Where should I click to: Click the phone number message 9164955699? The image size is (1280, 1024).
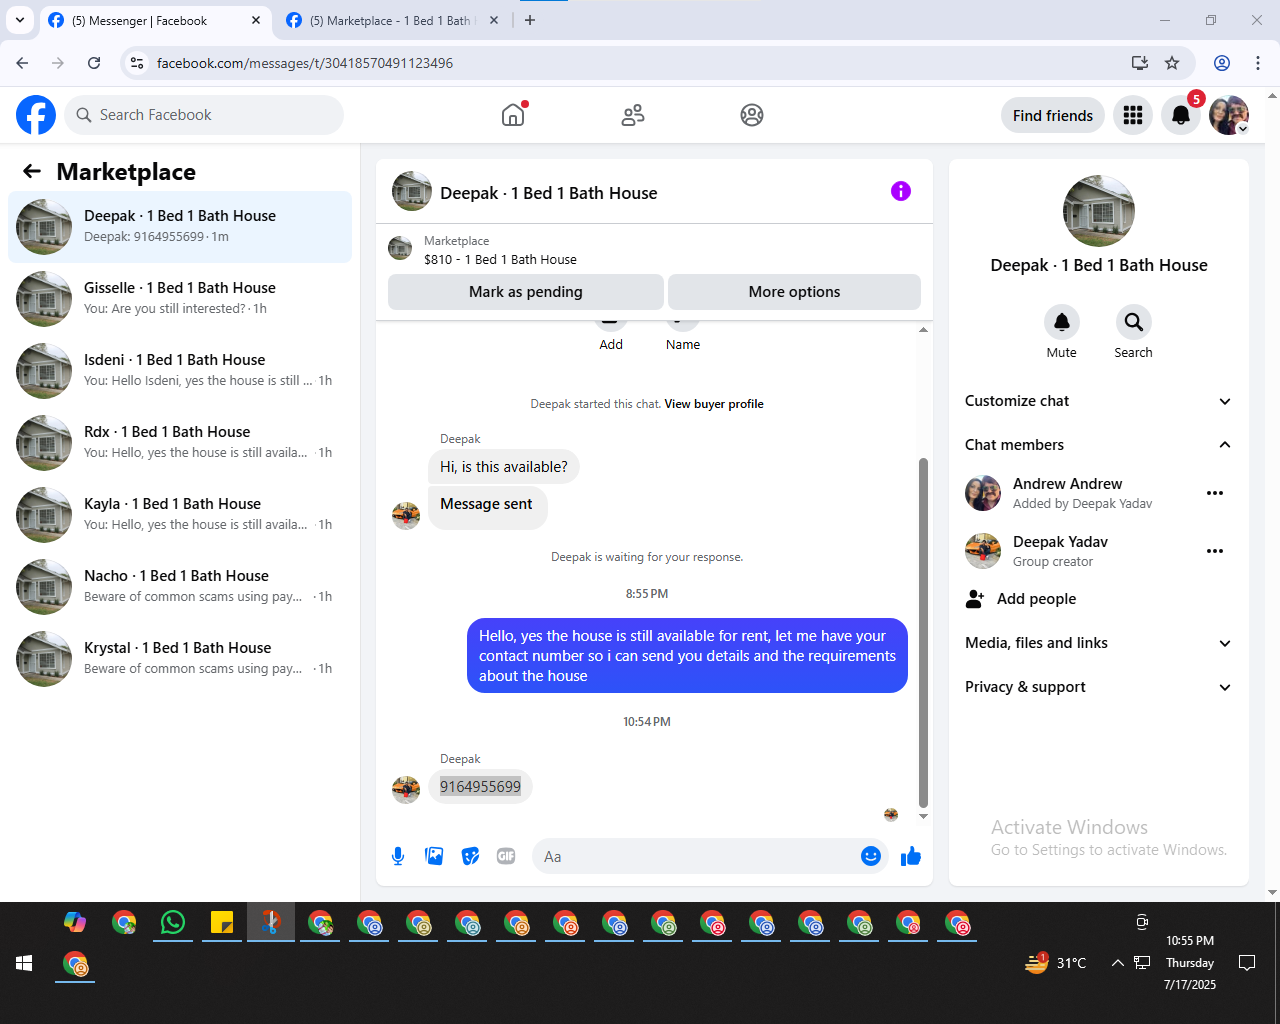[480, 787]
